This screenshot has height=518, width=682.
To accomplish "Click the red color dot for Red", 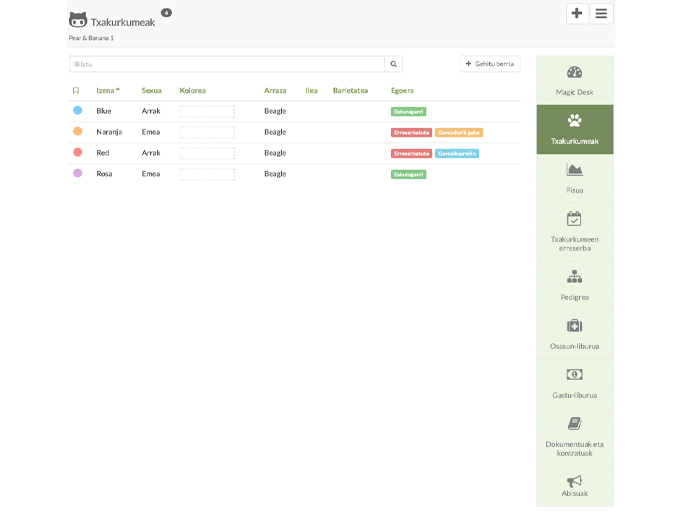I will point(78,152).
